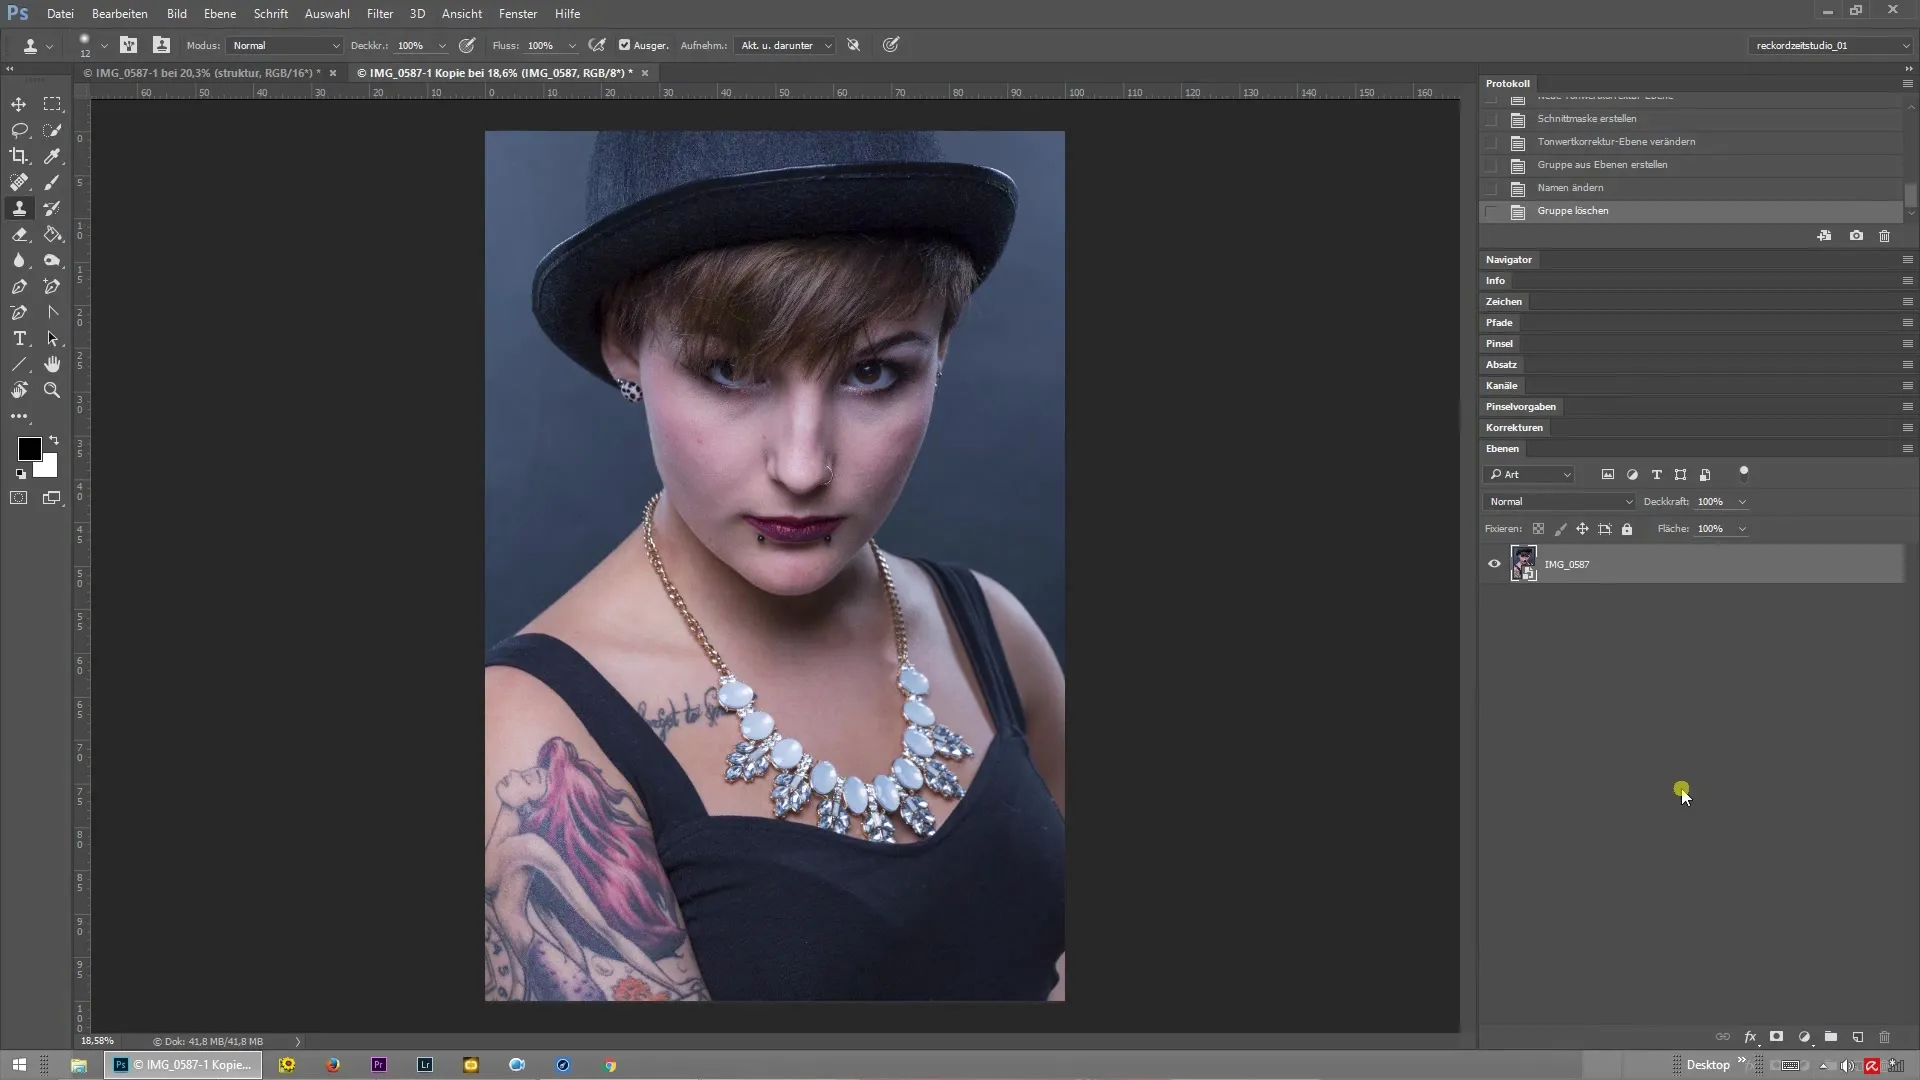1920x1080 pixels.
Task: Toggle lock all for the layer
Action: (x=1627, y=529)
